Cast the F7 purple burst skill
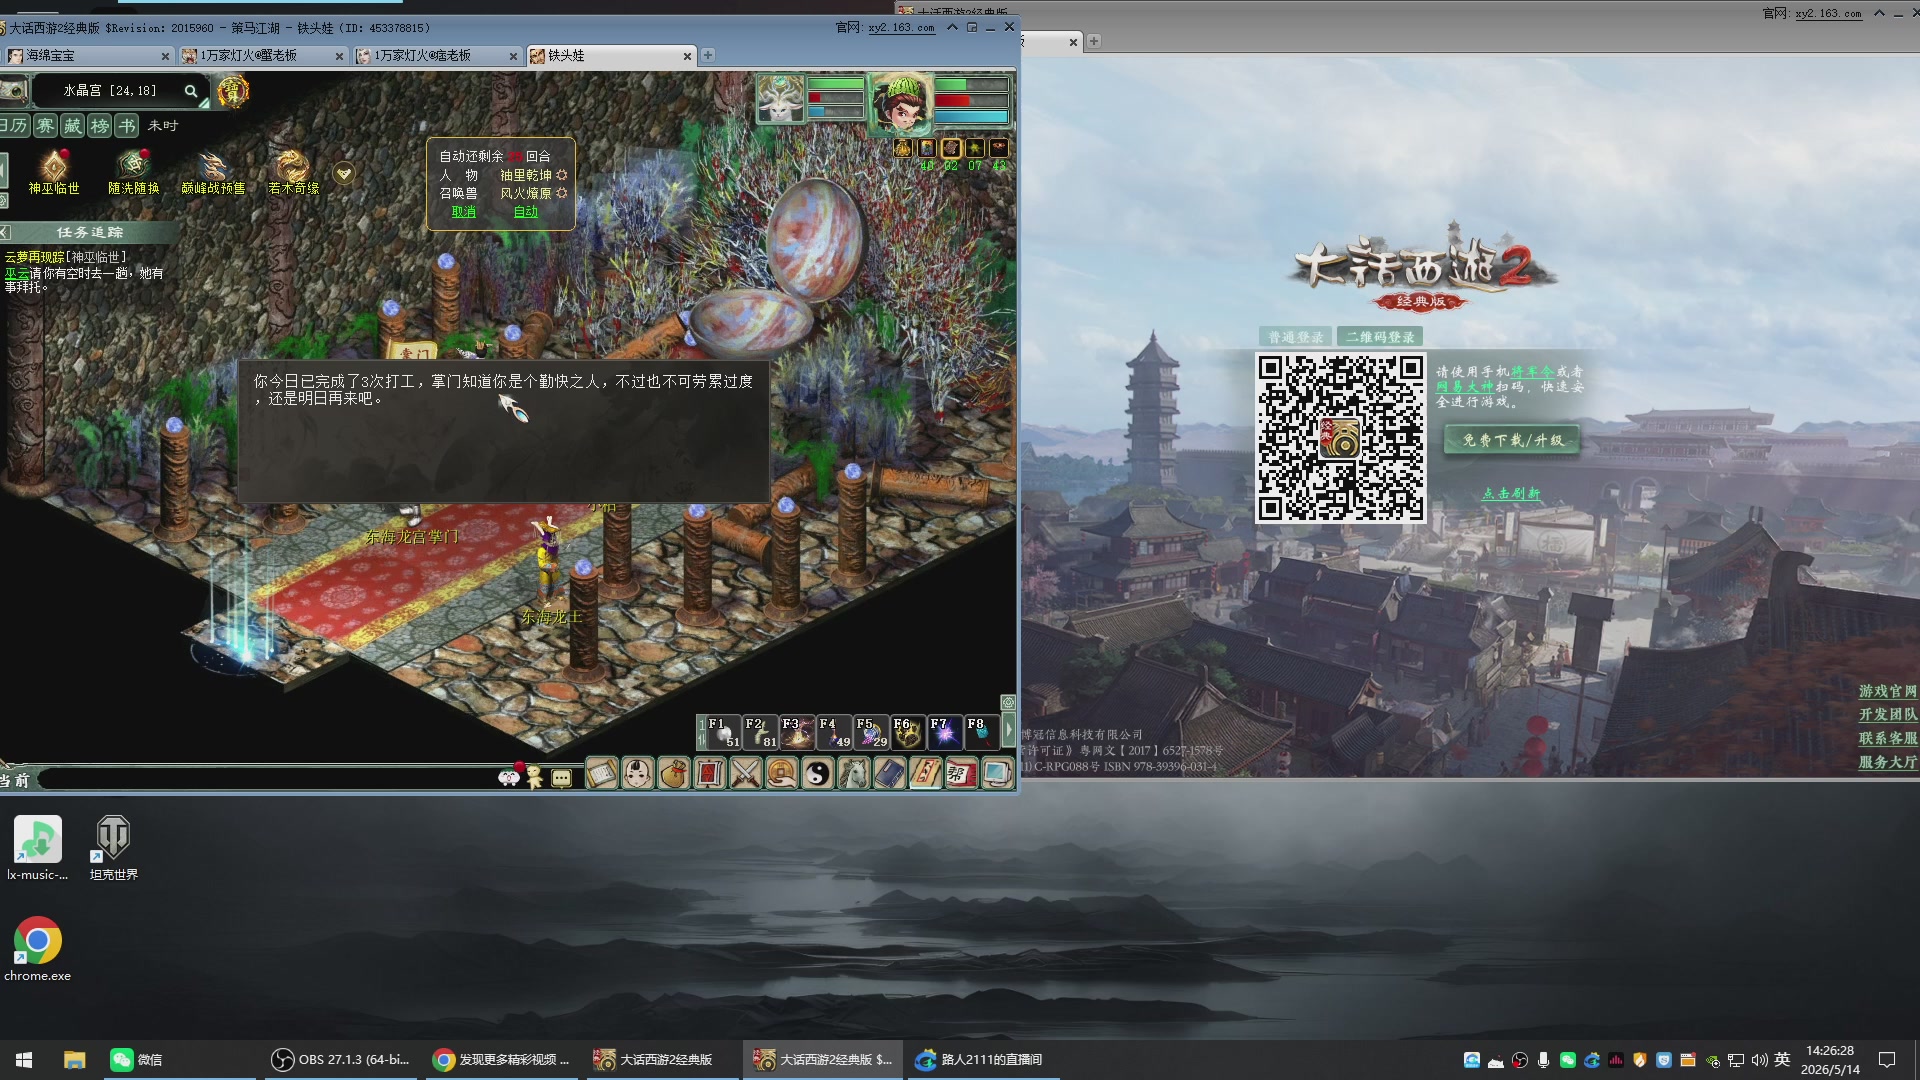The height and width of the screenshot is (1080, 1920). 945,732
